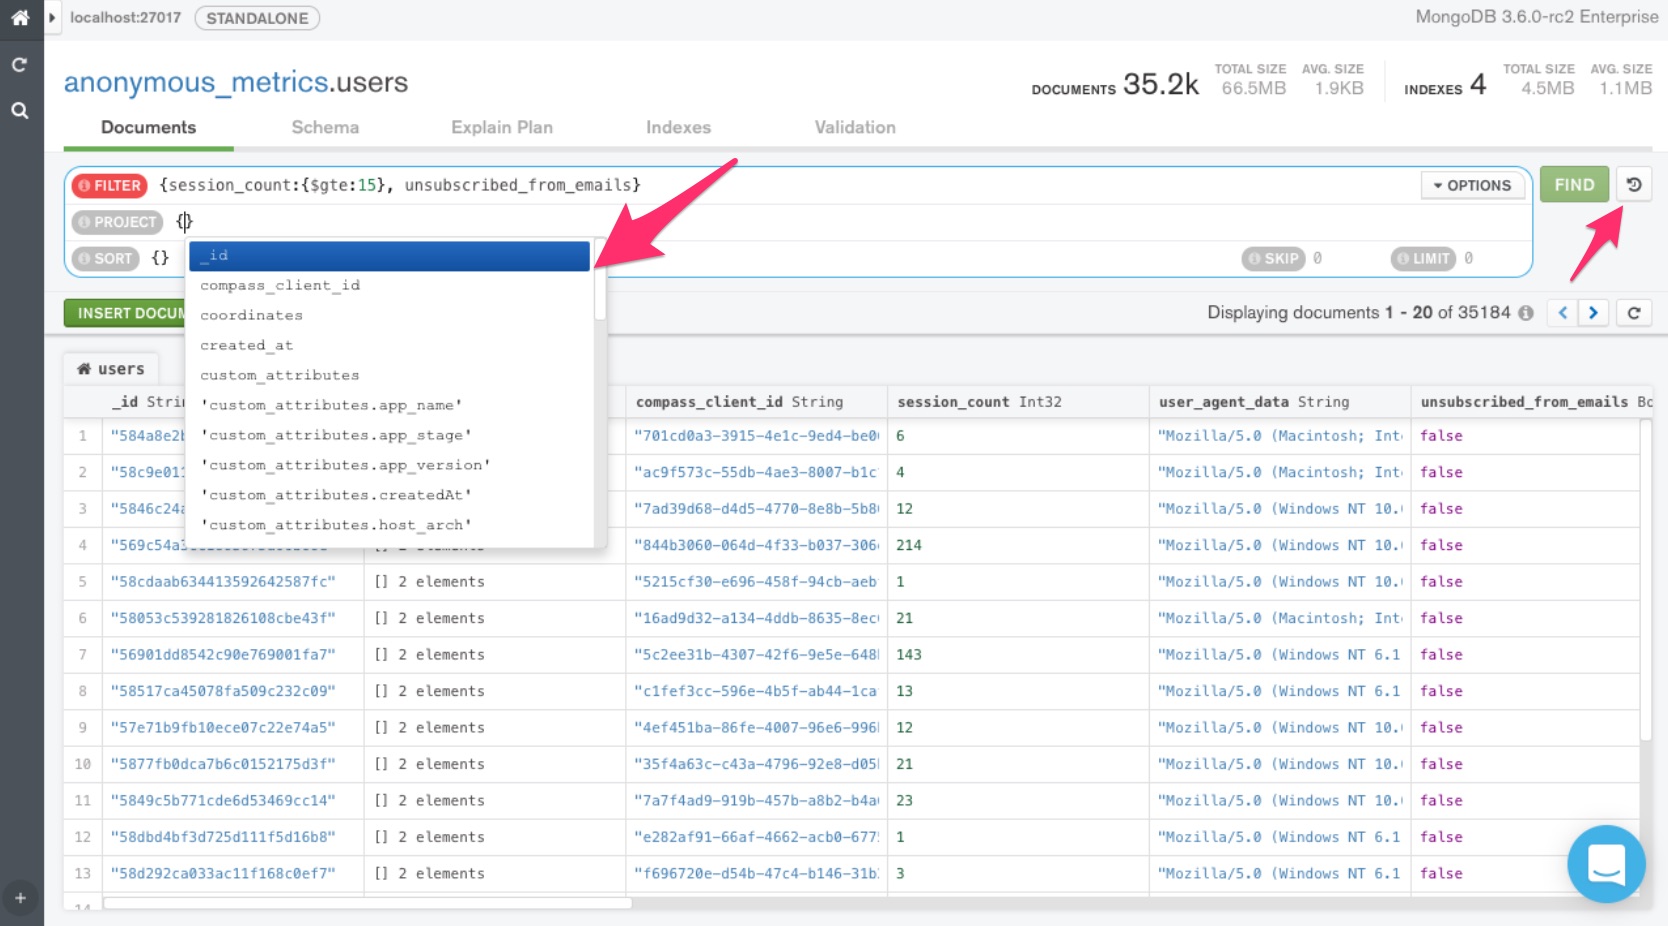This screenshot has height=926, width=1668.
Task: Pick 'custom_attributes.app_stage' suggestion
Action: click(389, 436)
